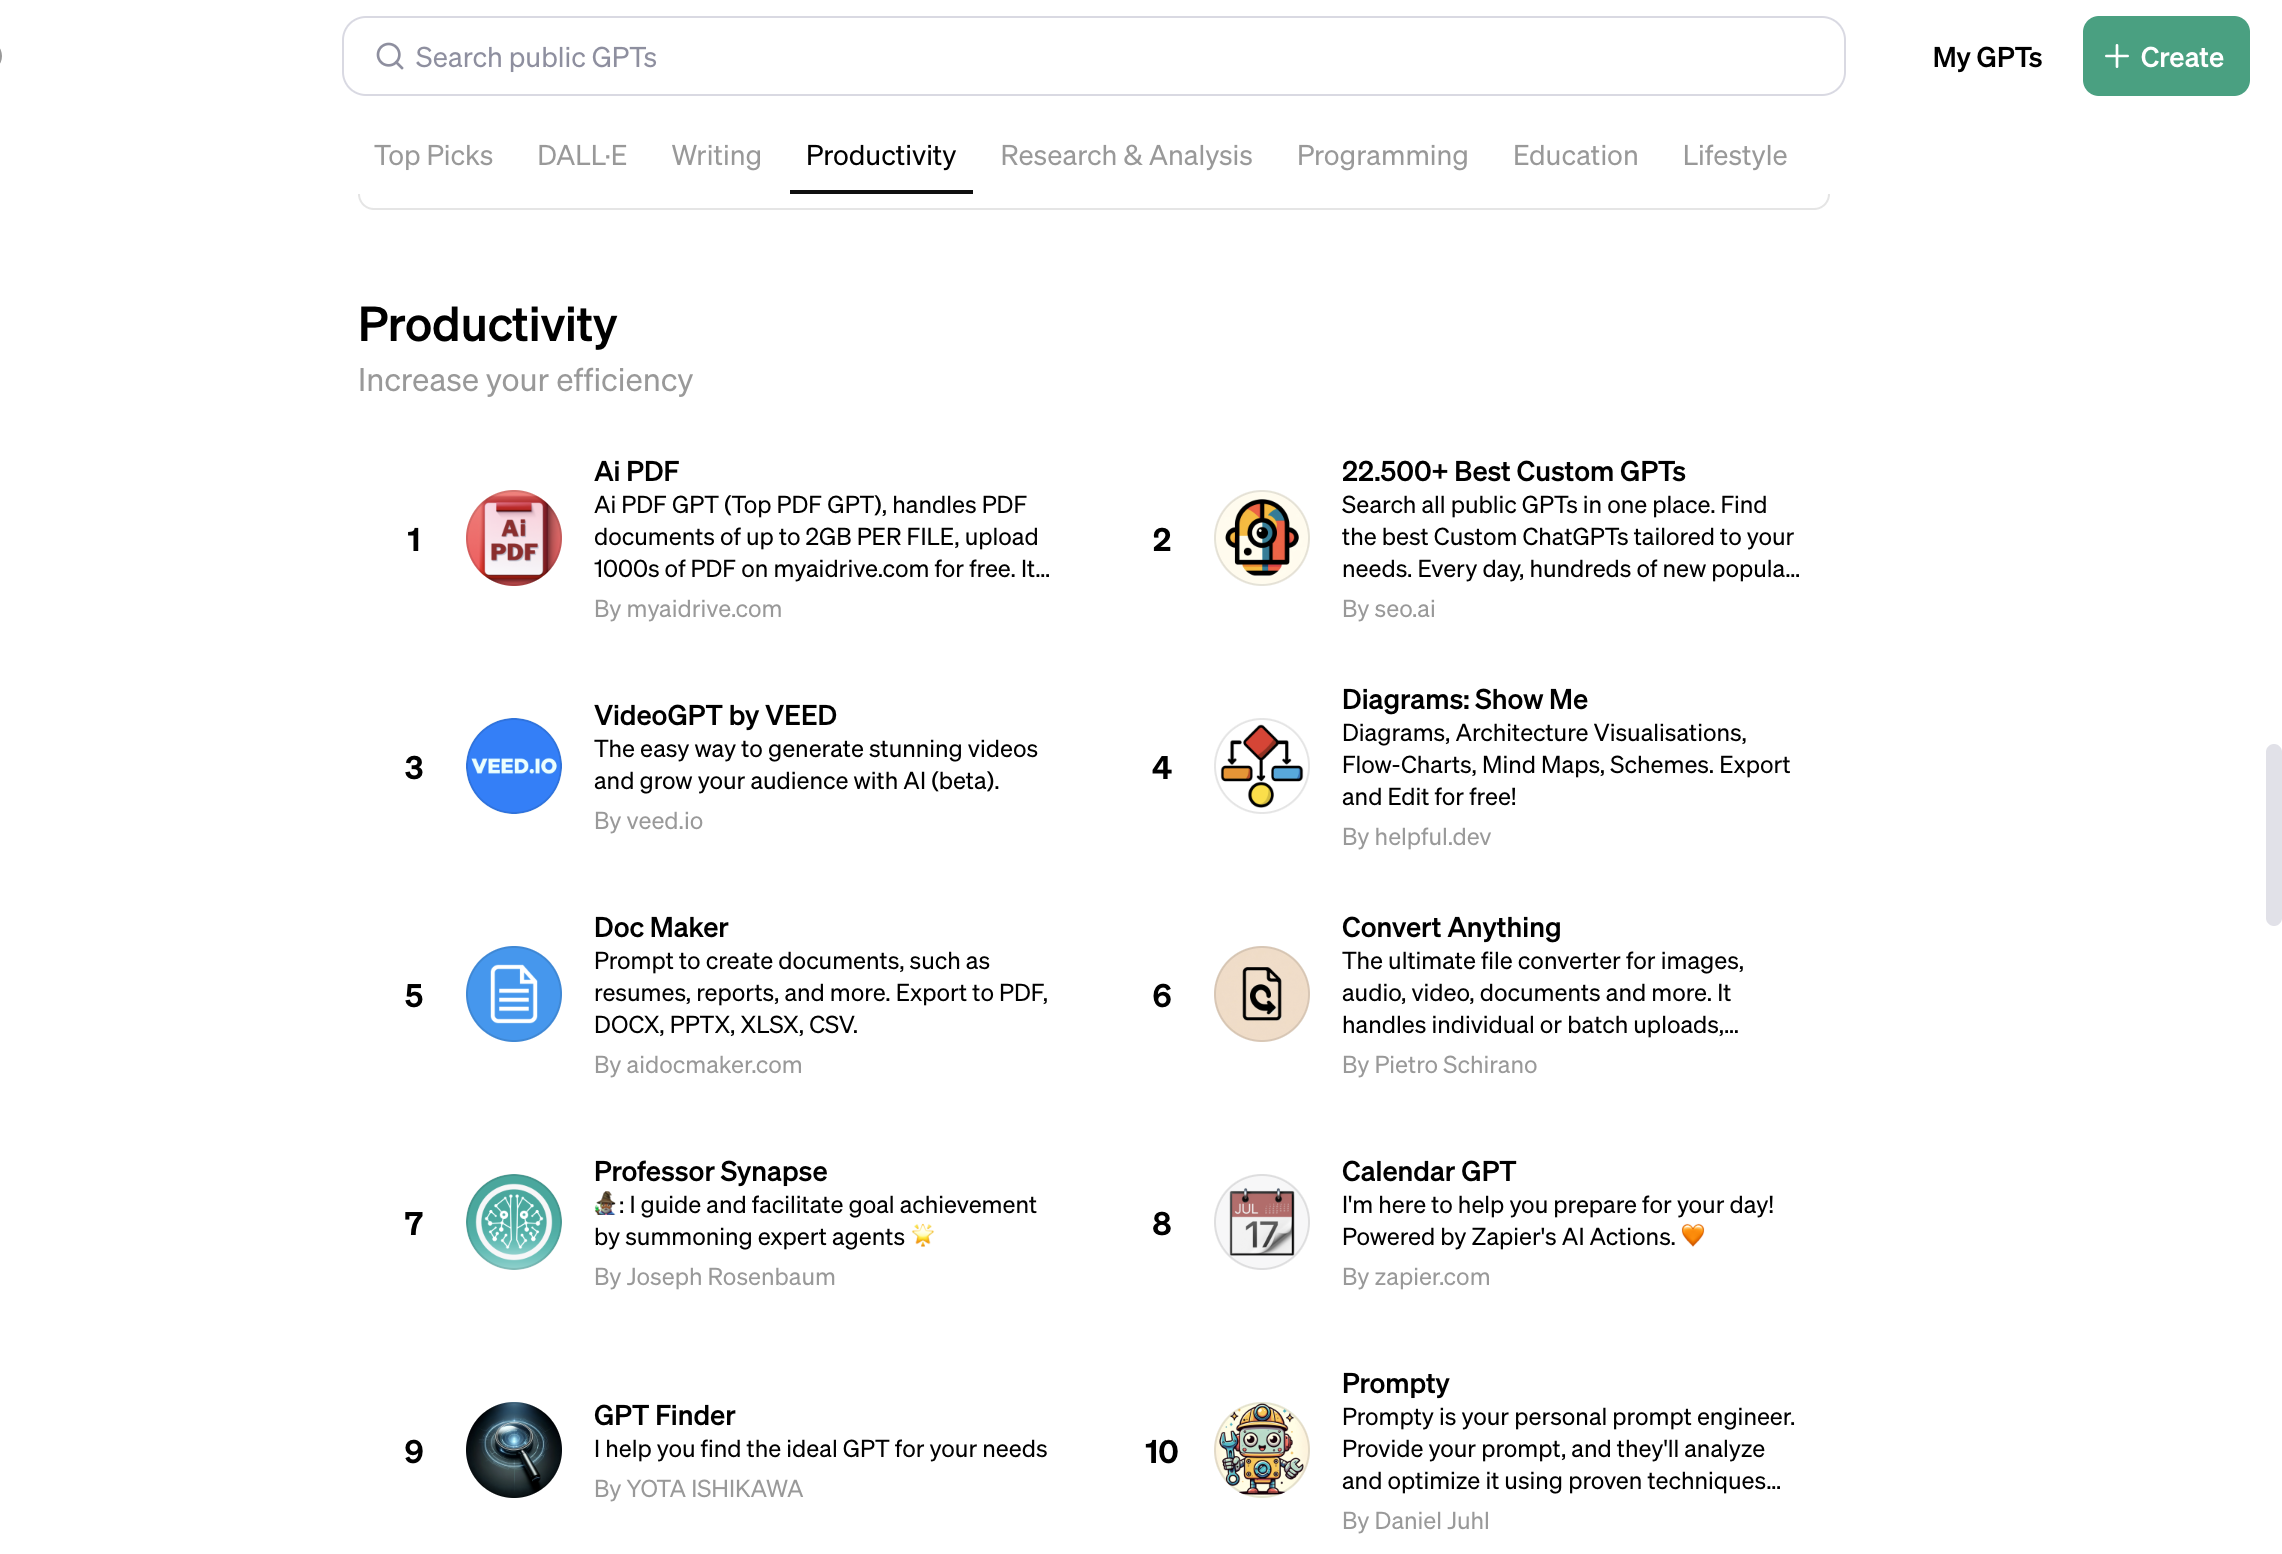This screenshot has height=1554, width=2282.
Task: Open the Diagrams: Show Me title
Action: point(1464,699)
